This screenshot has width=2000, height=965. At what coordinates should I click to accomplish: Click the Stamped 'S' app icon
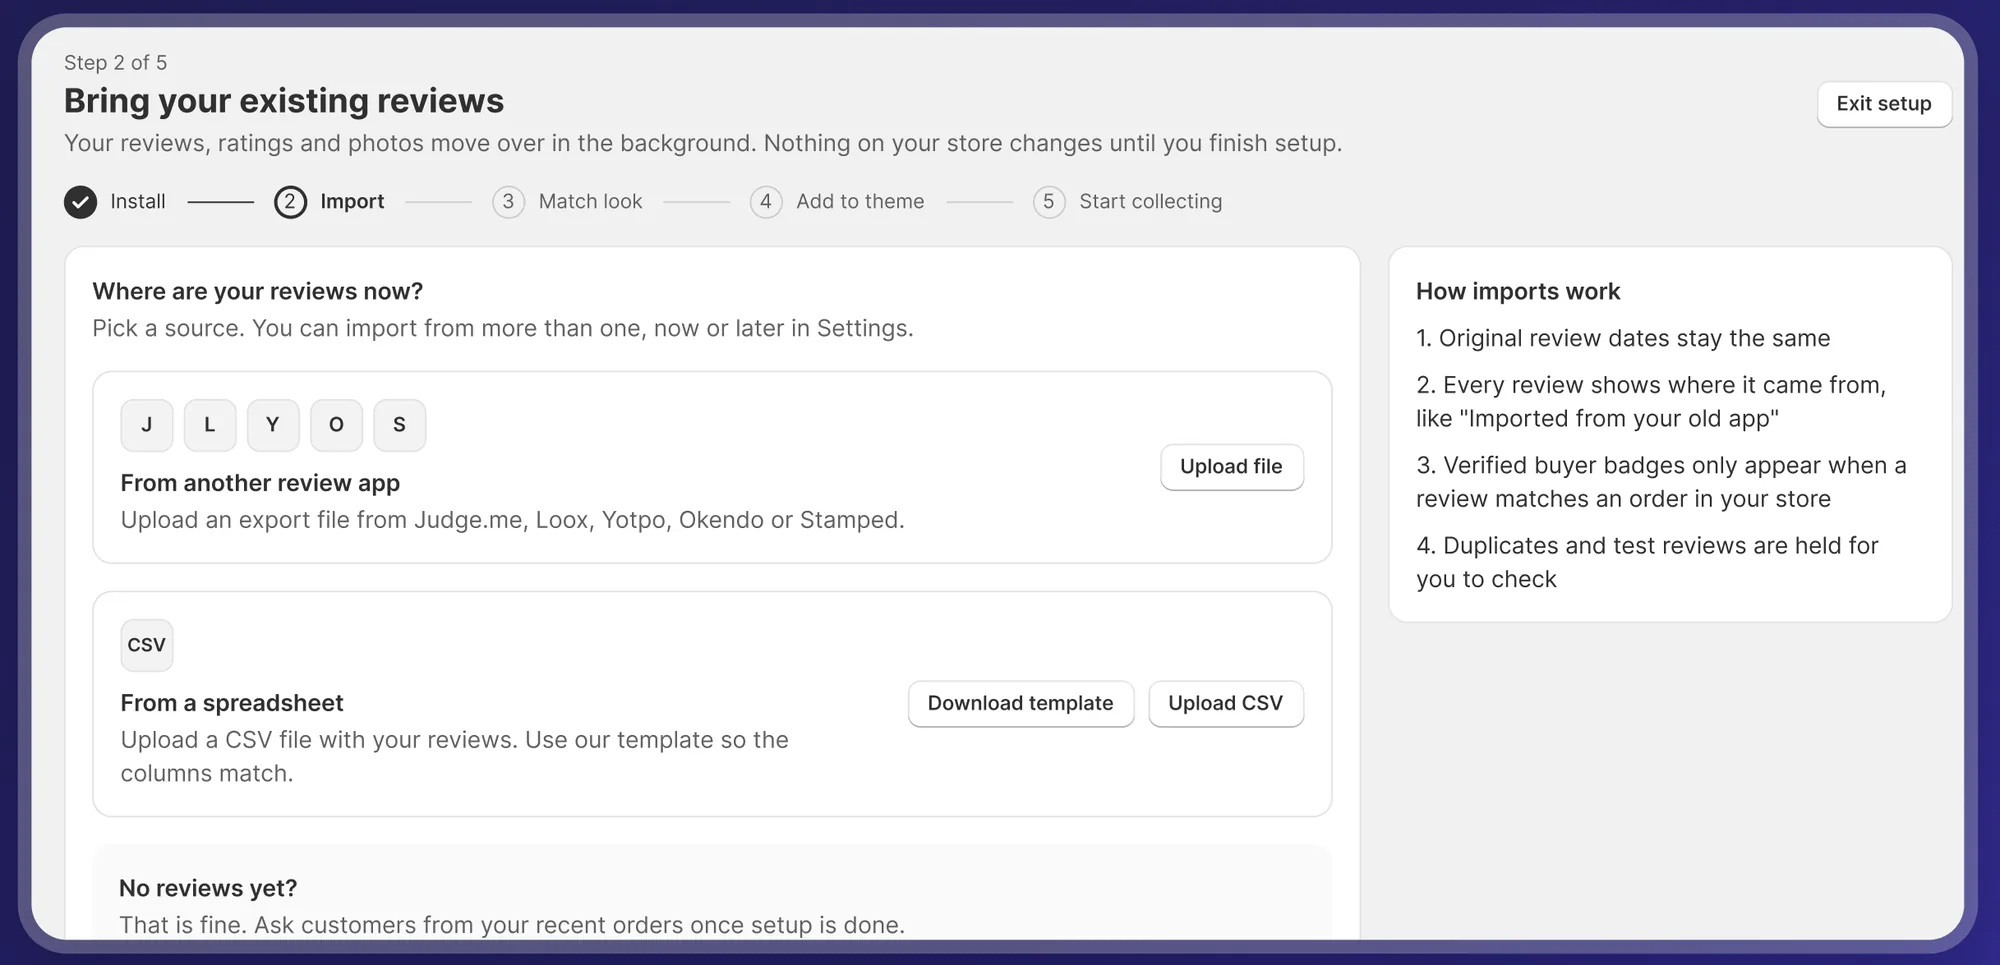click(x=400, y=425)
